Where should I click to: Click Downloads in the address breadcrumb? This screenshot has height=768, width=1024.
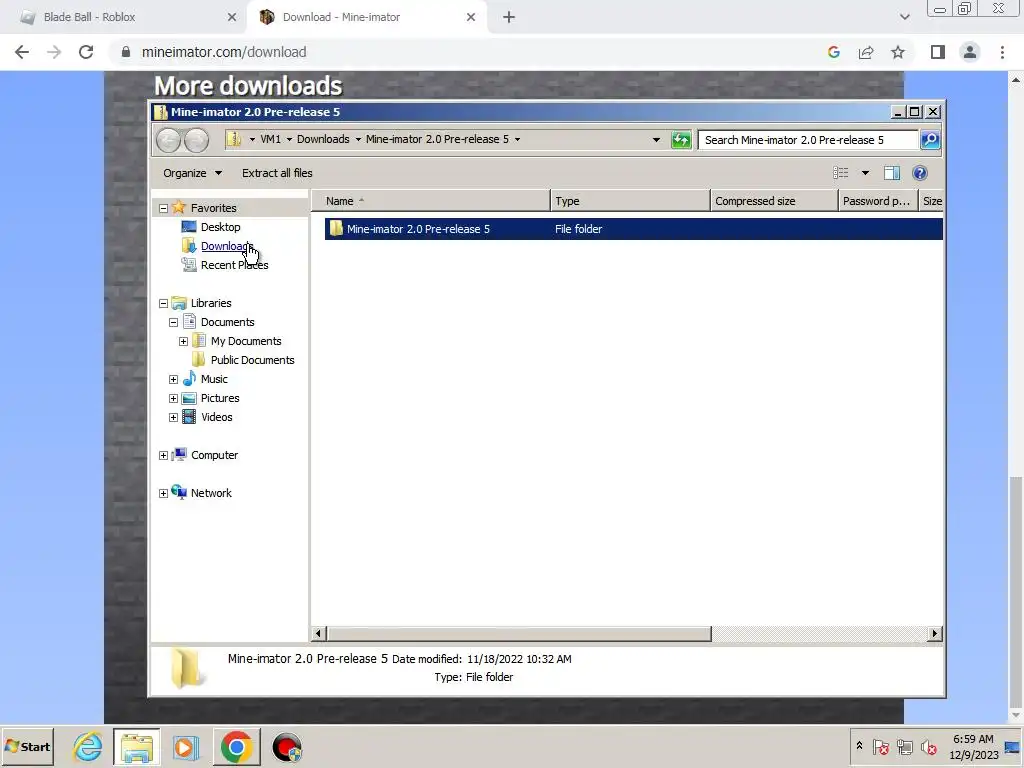(x=323, y=139)
